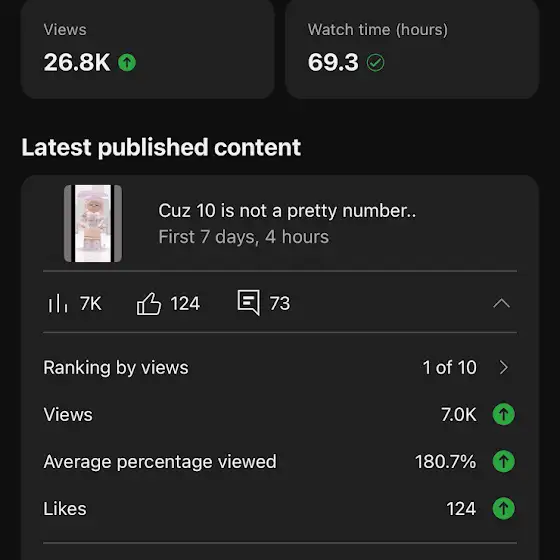The image size is (560, 560).
Task: Open the Watch time (hours) card
Action: [412, 49]
